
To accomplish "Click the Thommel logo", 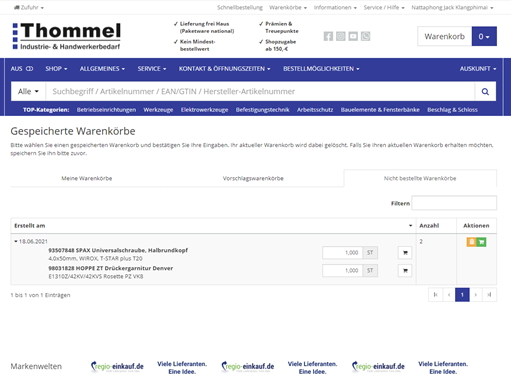I will pyautogui.click(x=67, y=36).
